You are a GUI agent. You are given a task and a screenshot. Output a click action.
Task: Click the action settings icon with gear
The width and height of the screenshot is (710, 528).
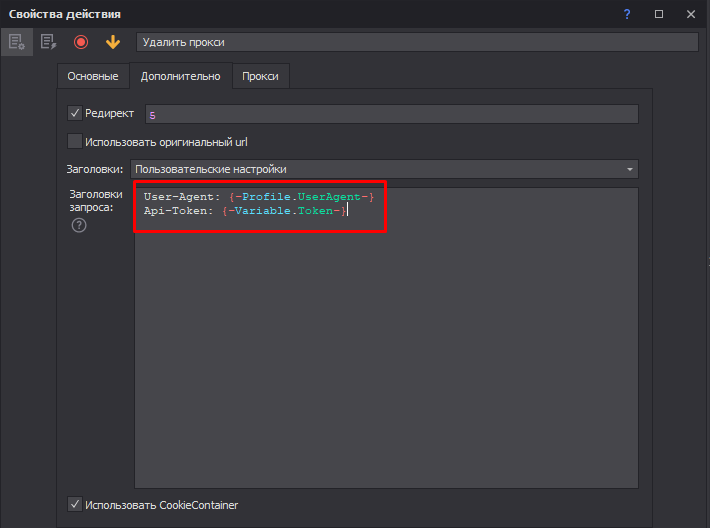(x=16, y=42)
